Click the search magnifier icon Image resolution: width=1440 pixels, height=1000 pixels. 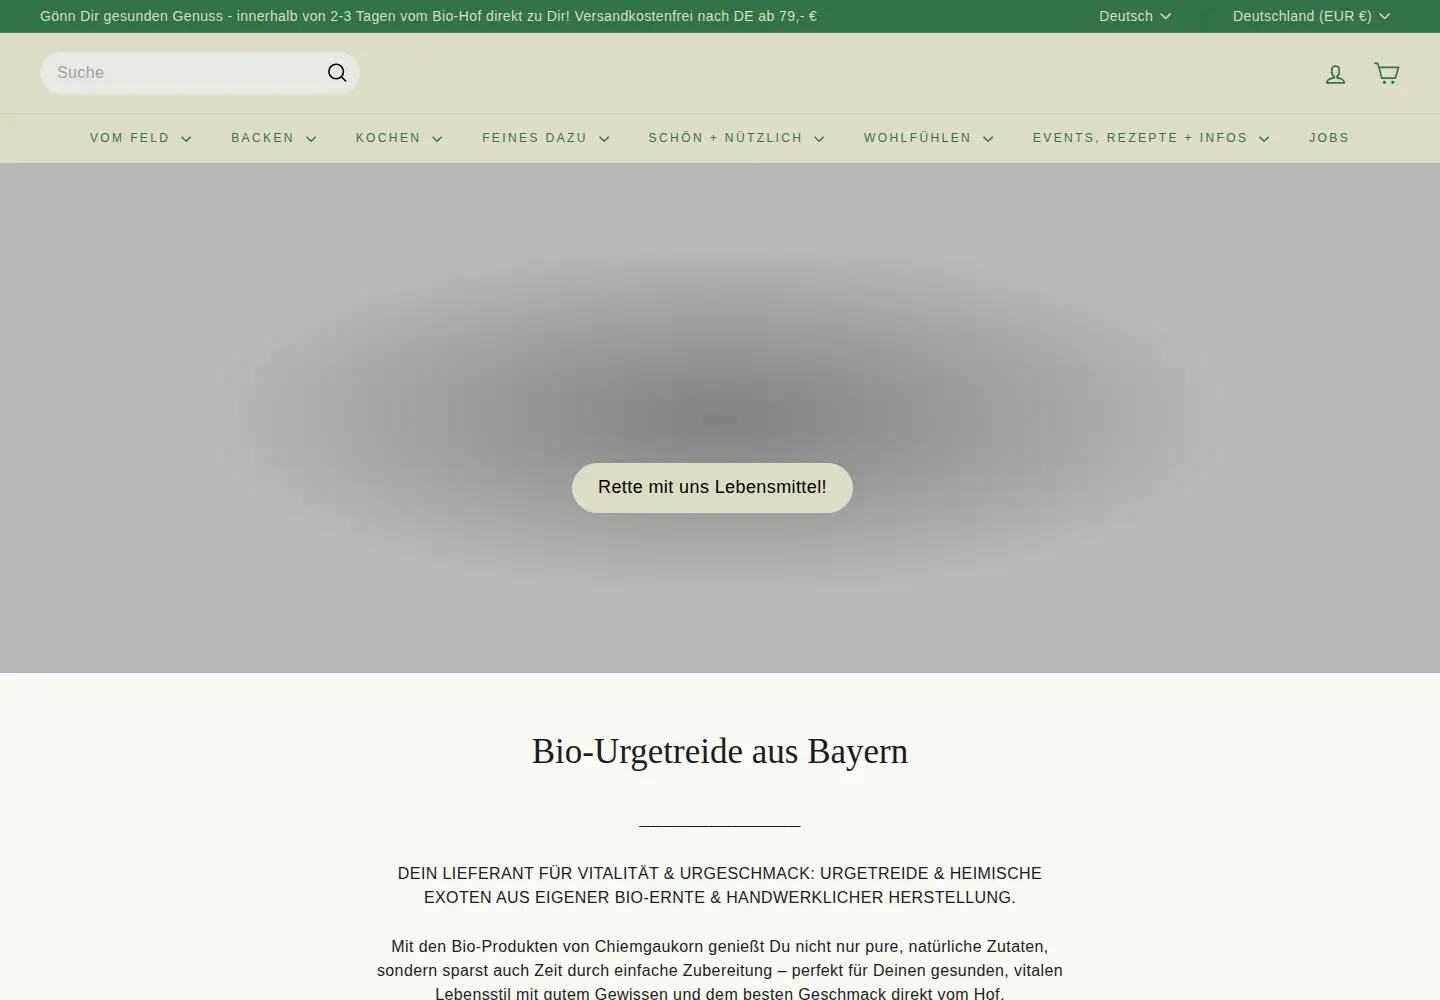tap(337, 73)
